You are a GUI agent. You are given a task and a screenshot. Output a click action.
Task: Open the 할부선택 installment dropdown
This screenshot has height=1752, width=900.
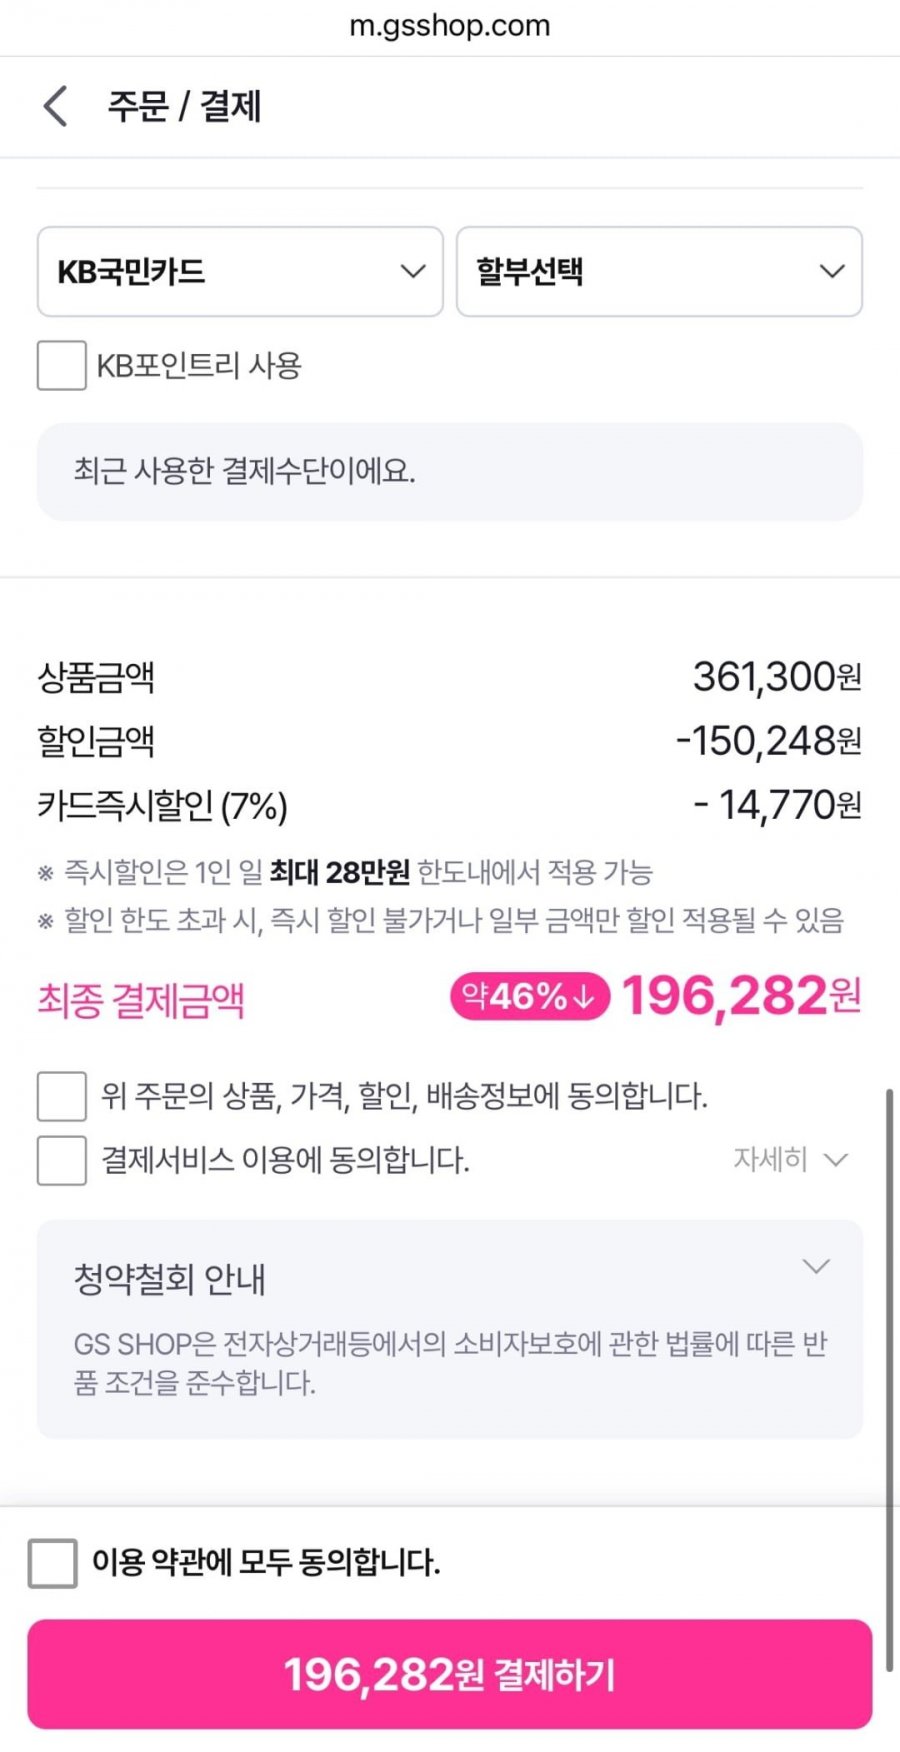tap(659, 272)
